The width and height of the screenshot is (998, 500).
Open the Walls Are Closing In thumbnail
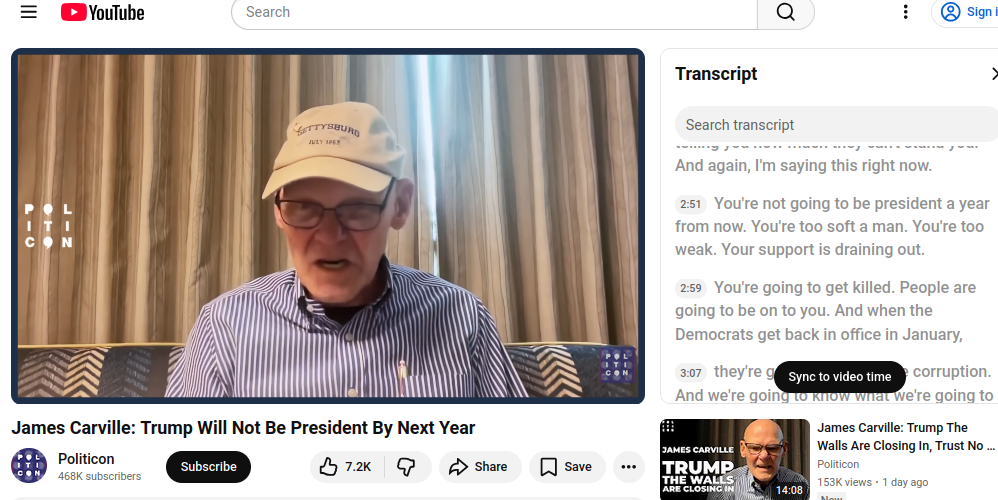tap(734, 459)
